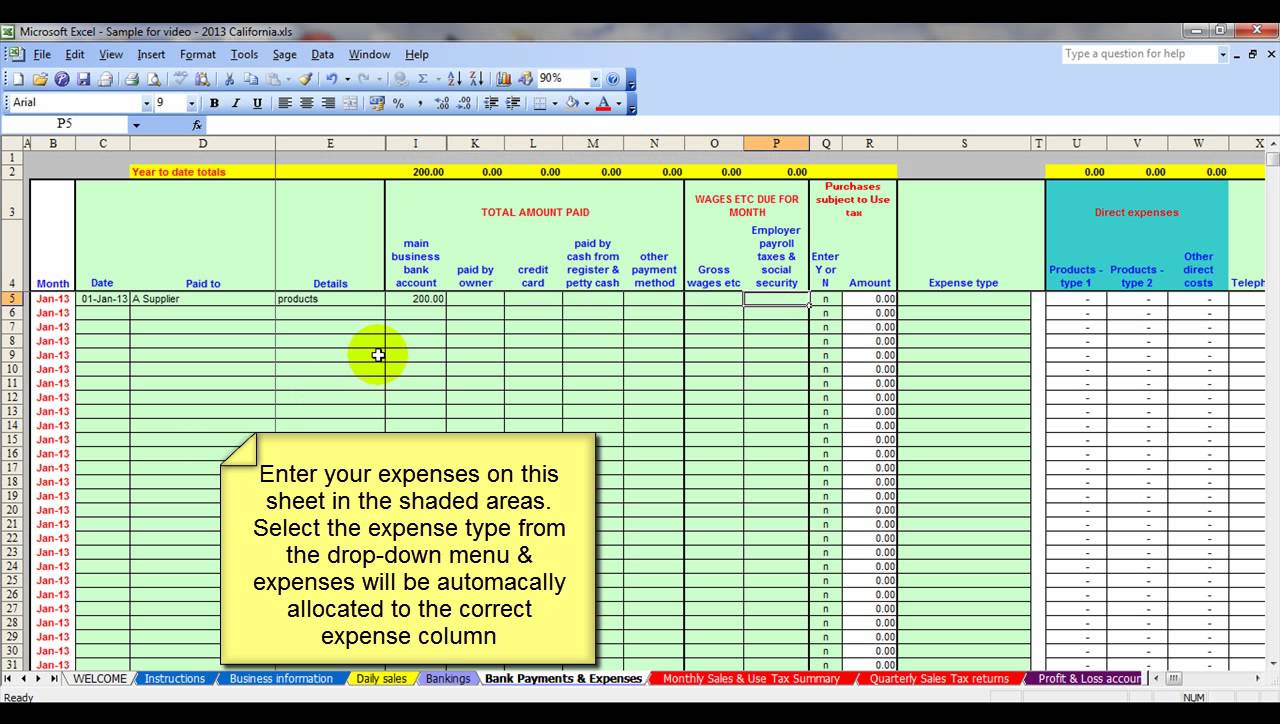The image size is (1280, 724).
Task: Click the Fill Color swatch
Action: [x=570, y=102]
